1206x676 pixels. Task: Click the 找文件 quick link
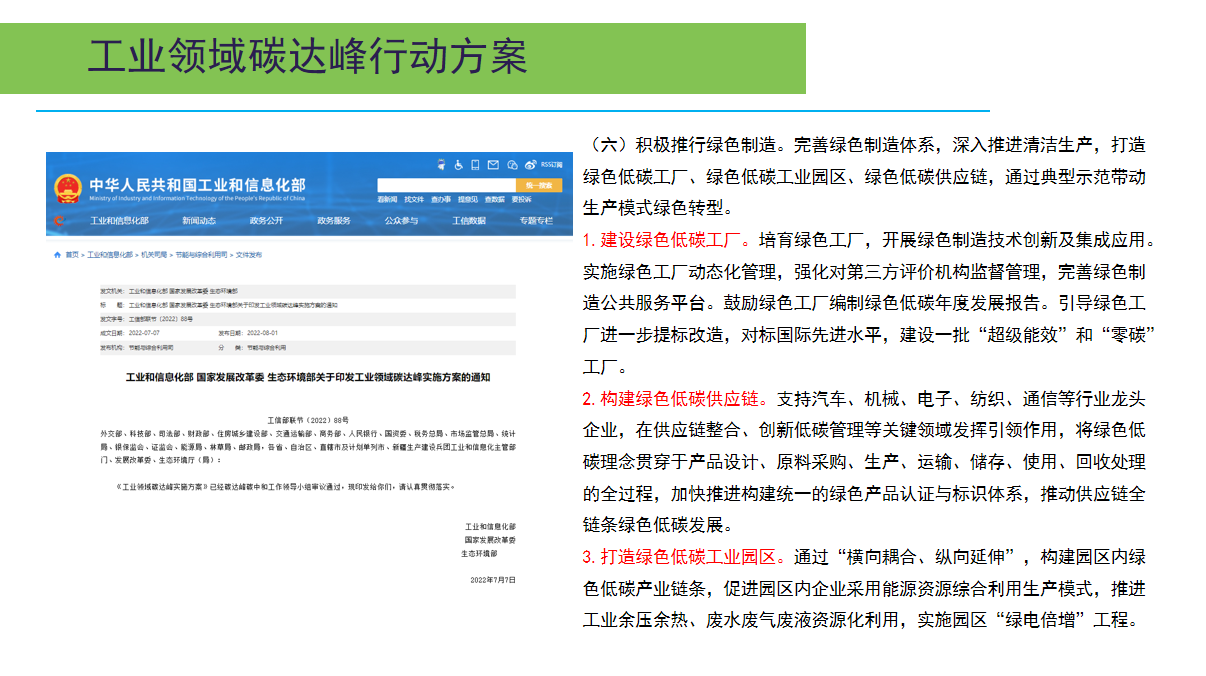click(x=414, y=200)
